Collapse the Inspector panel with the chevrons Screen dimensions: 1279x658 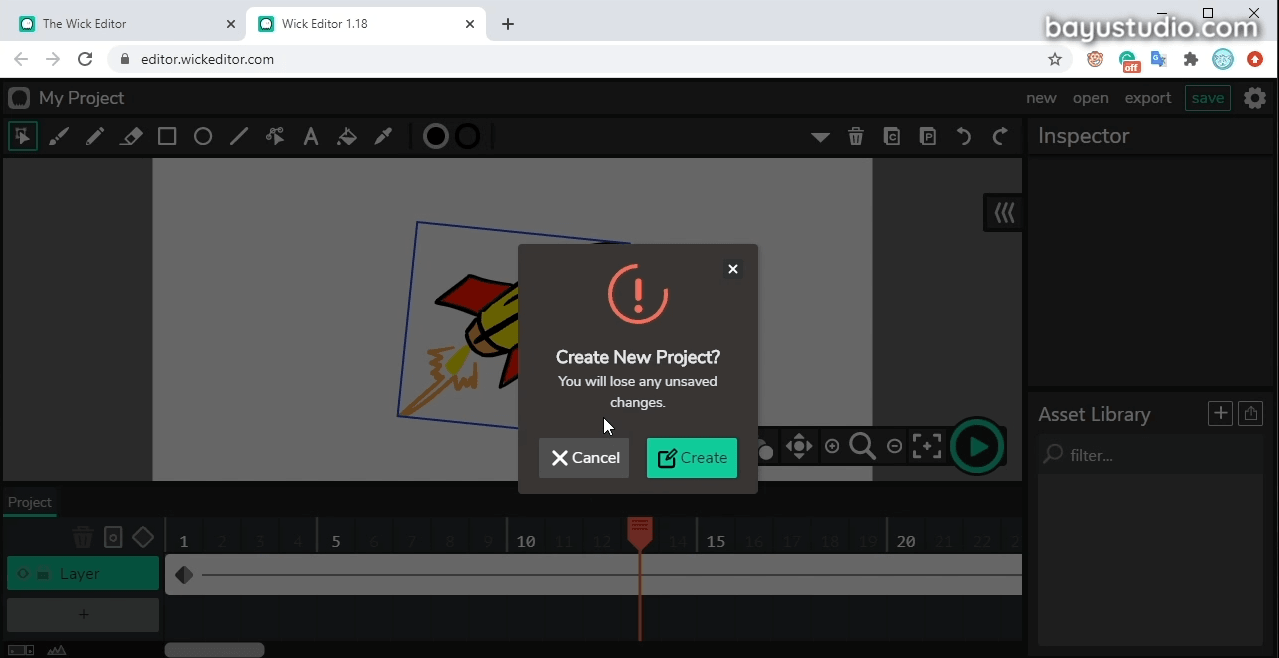coord(1002,212)
